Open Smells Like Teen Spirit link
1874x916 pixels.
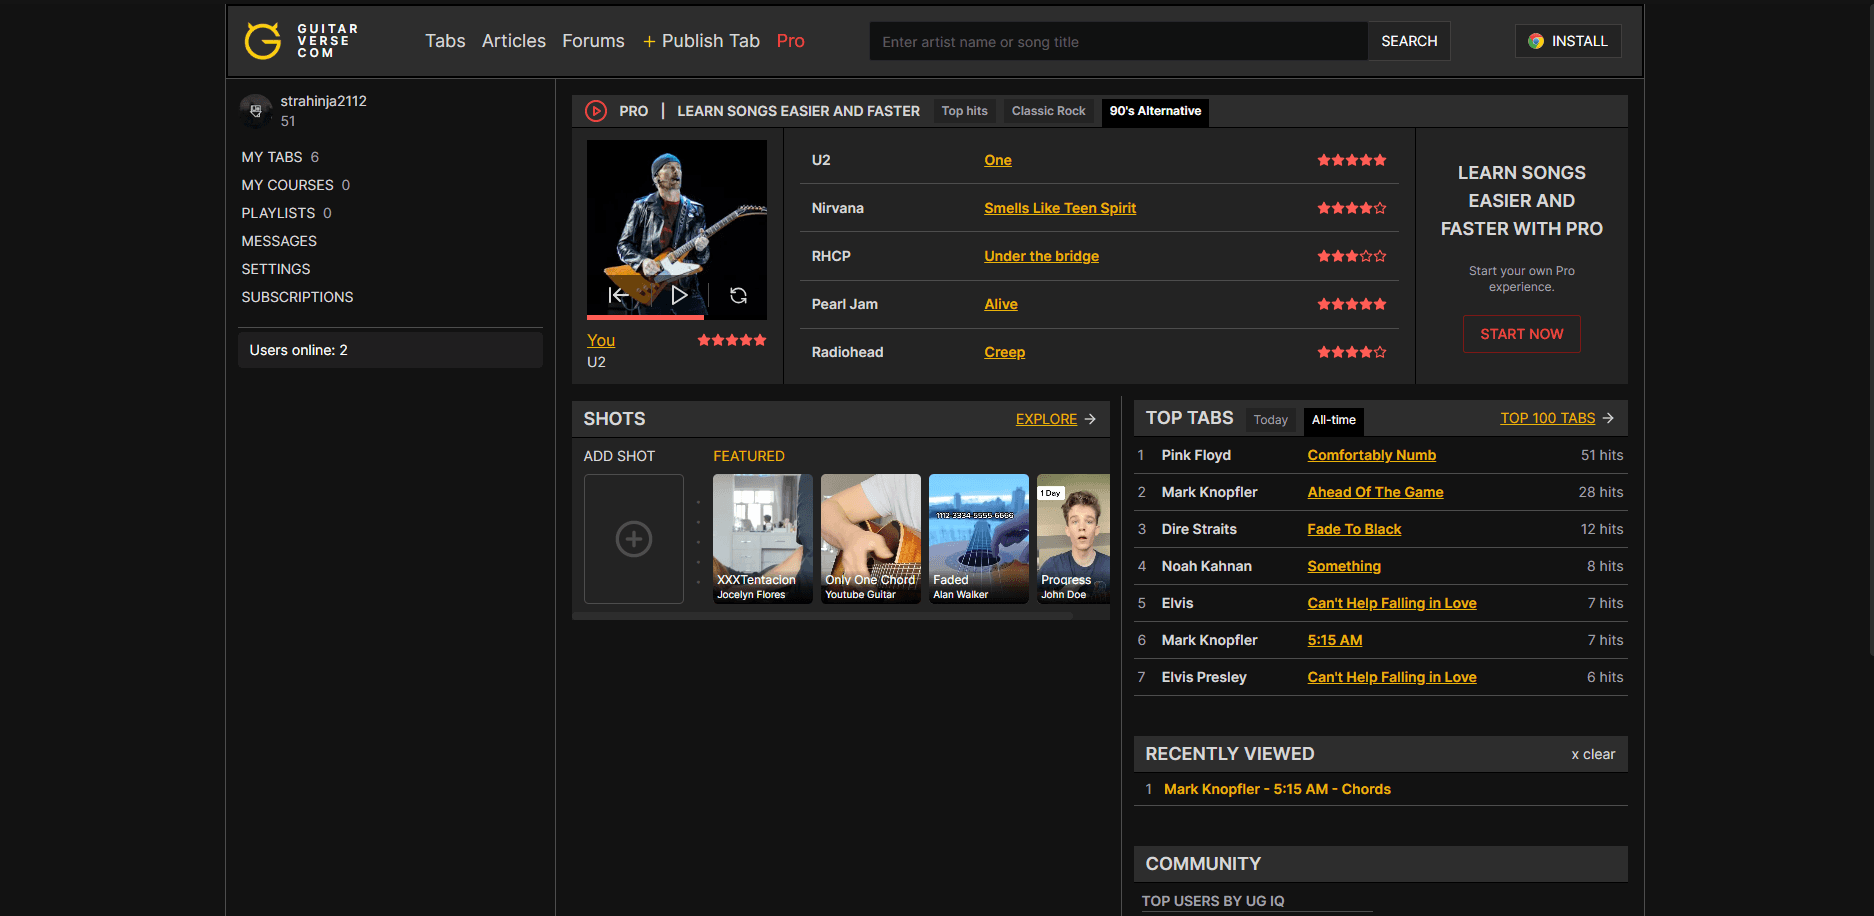(1059, 208)
